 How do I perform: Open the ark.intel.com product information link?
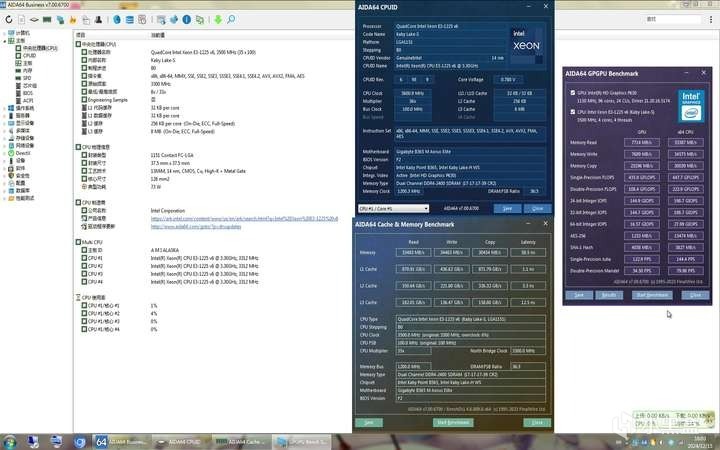pyautogui.click(x=244, y=219)
